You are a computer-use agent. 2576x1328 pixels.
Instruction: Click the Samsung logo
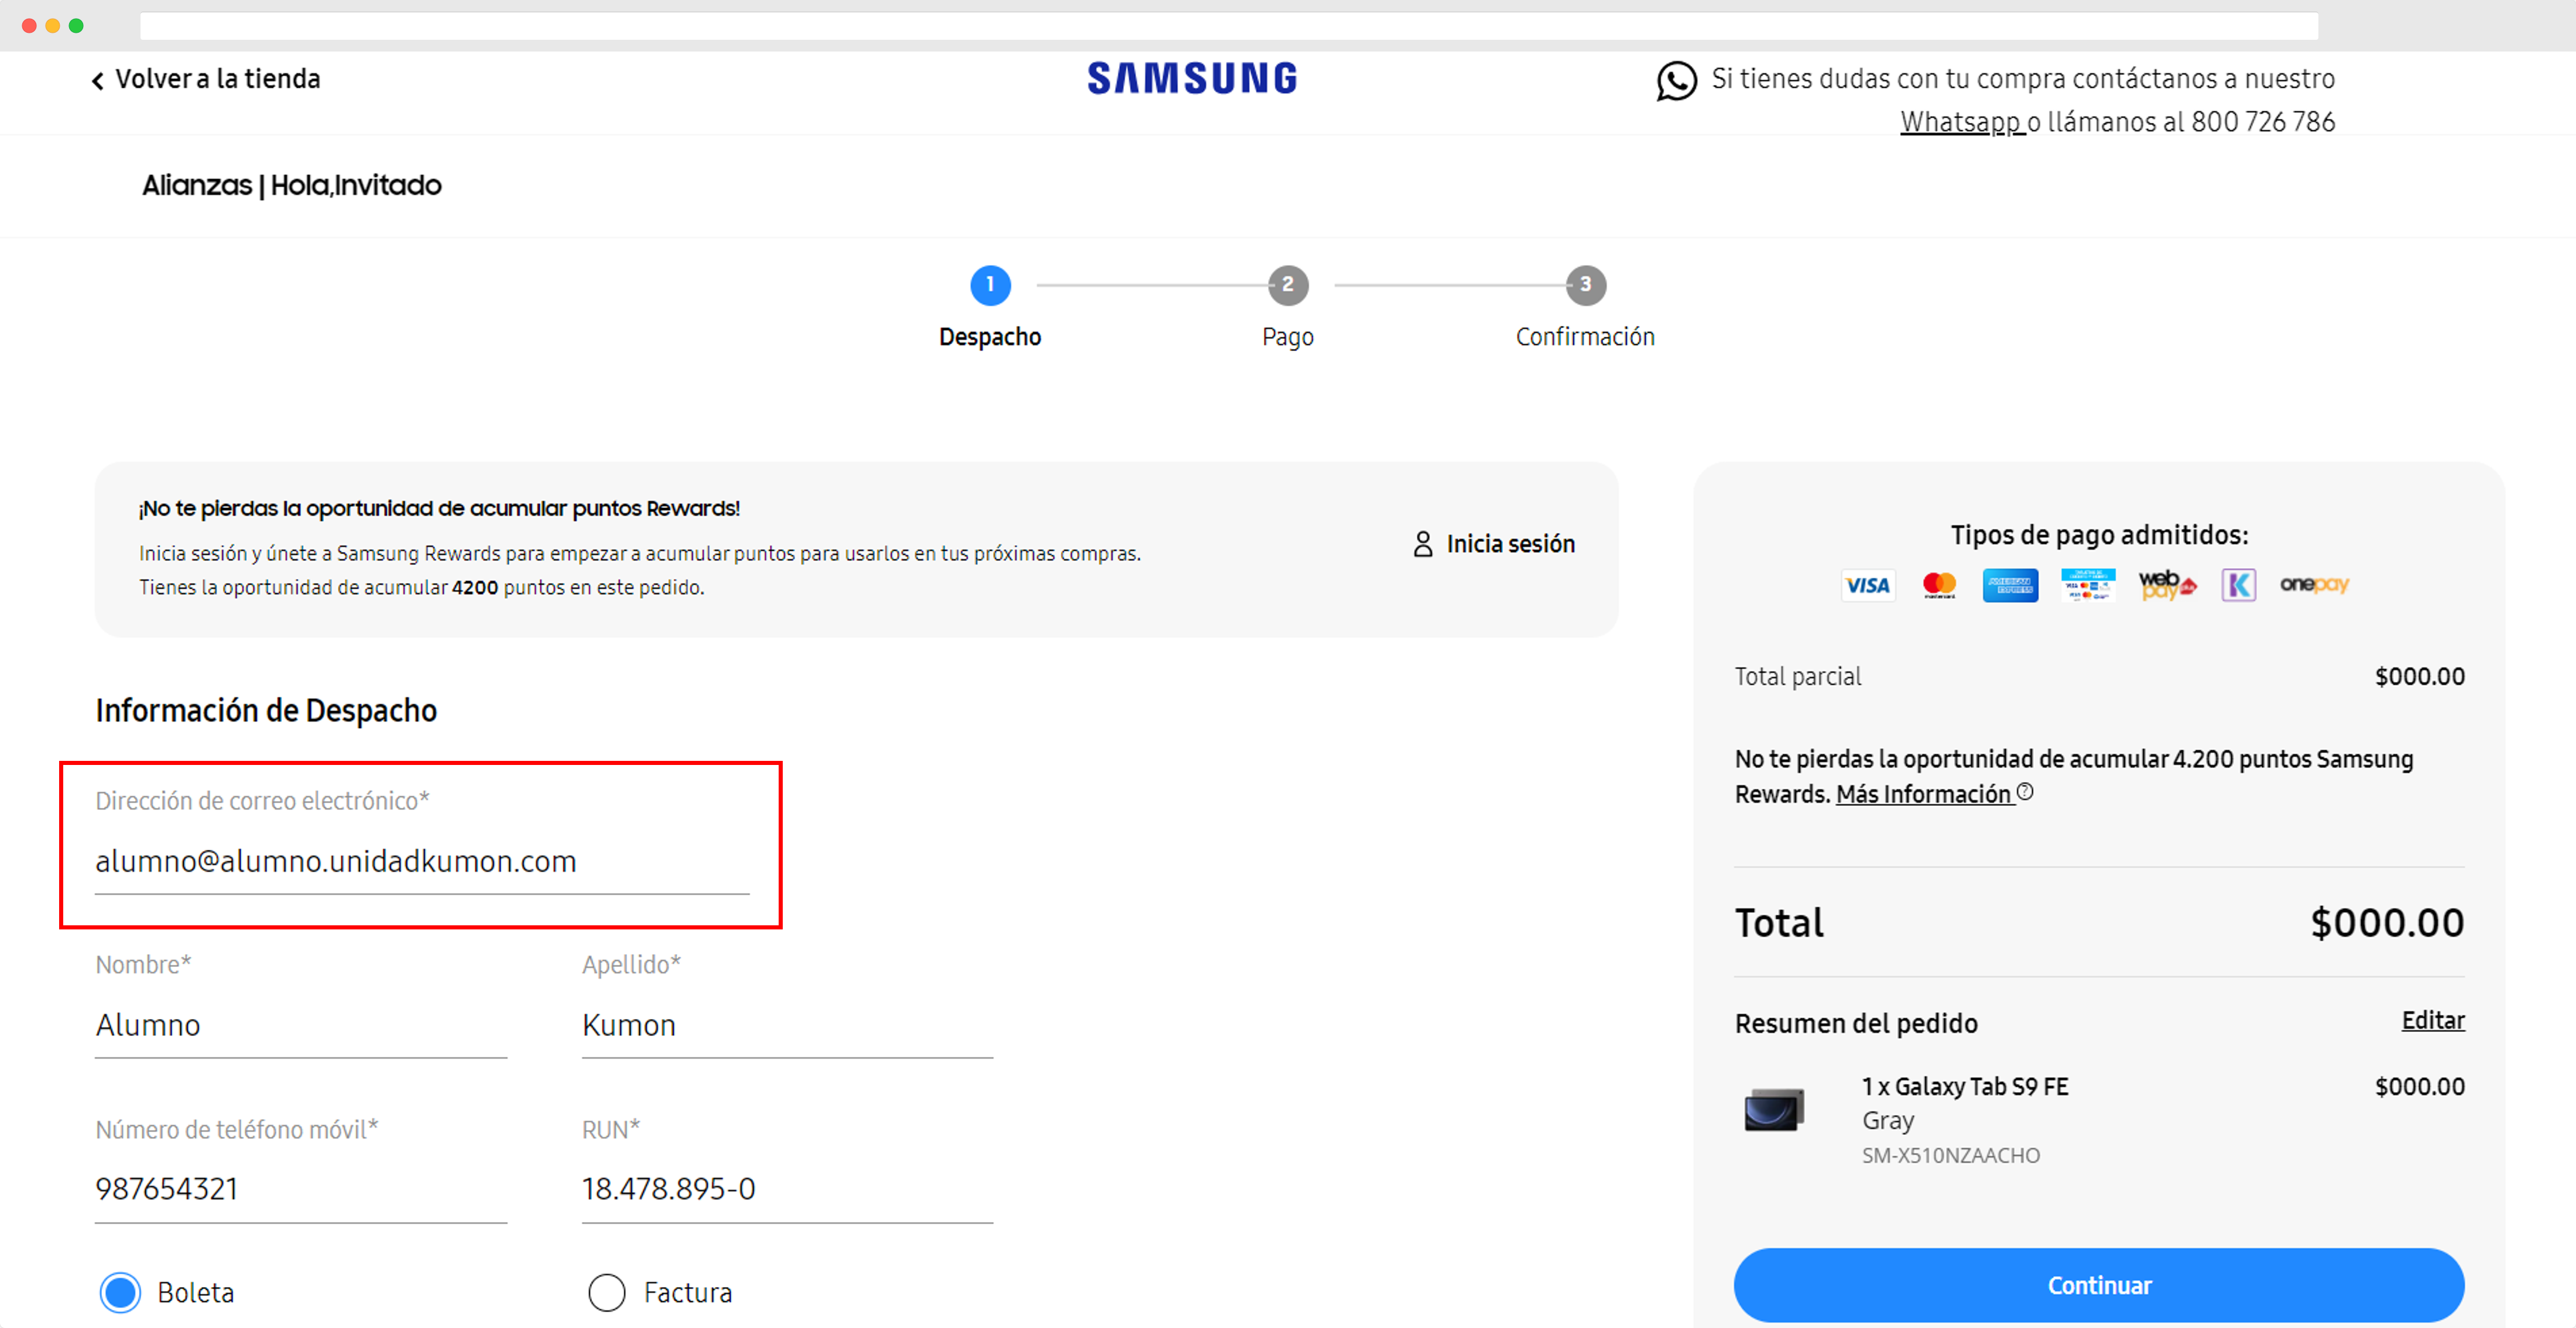click(x=1192, y=78)
